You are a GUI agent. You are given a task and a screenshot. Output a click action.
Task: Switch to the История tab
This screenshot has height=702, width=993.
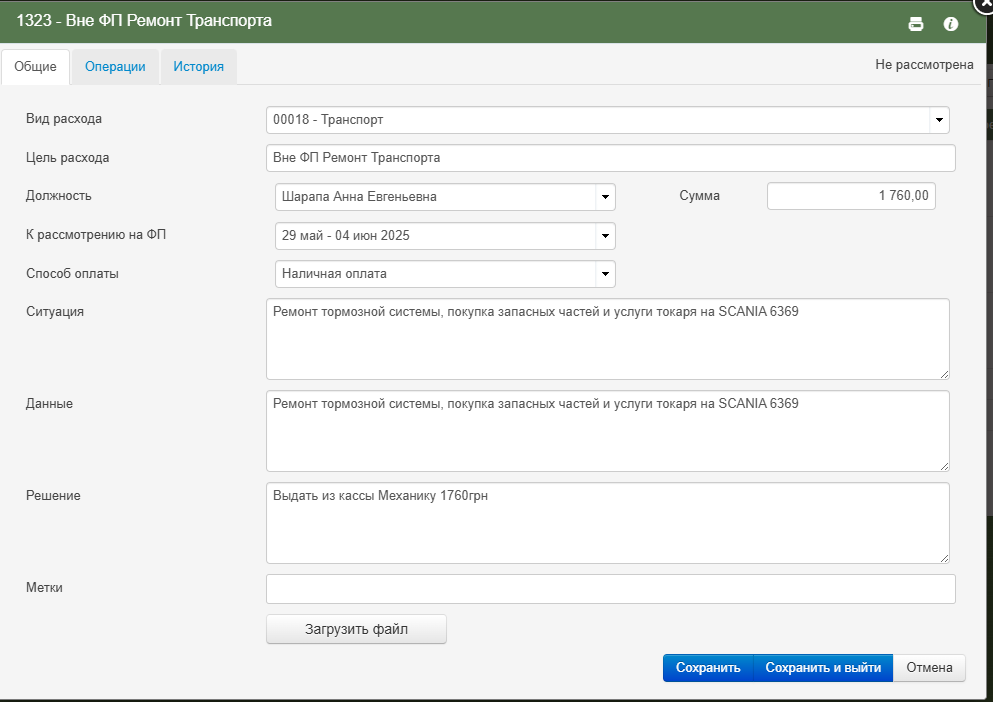point(199,67)
